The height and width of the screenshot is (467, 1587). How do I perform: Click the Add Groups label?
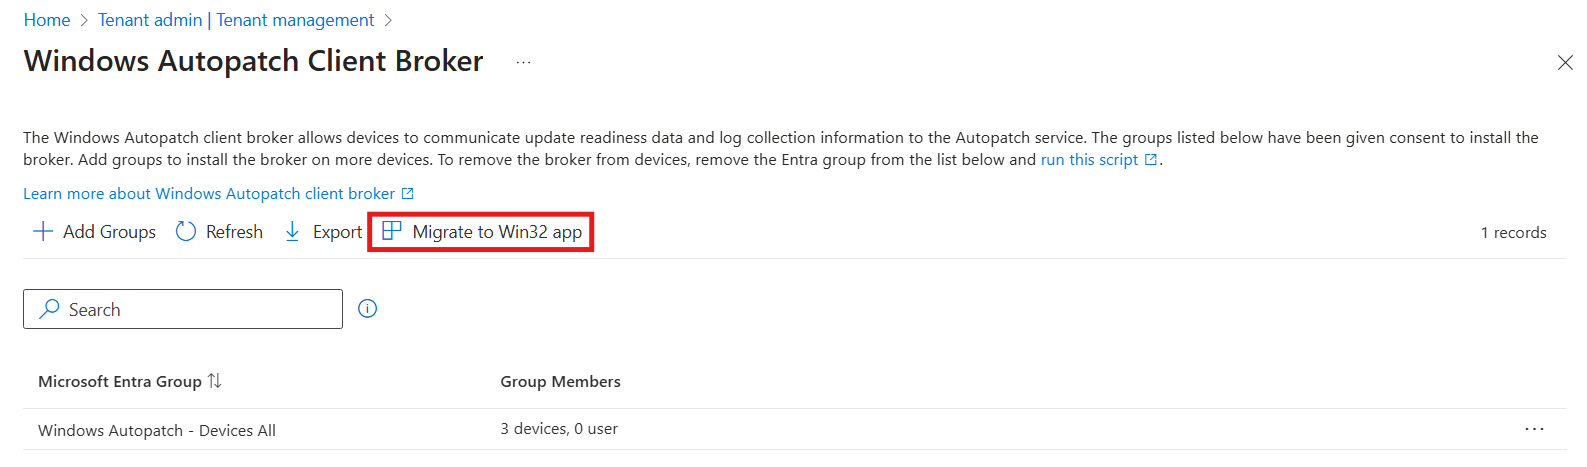pos(109,232)
